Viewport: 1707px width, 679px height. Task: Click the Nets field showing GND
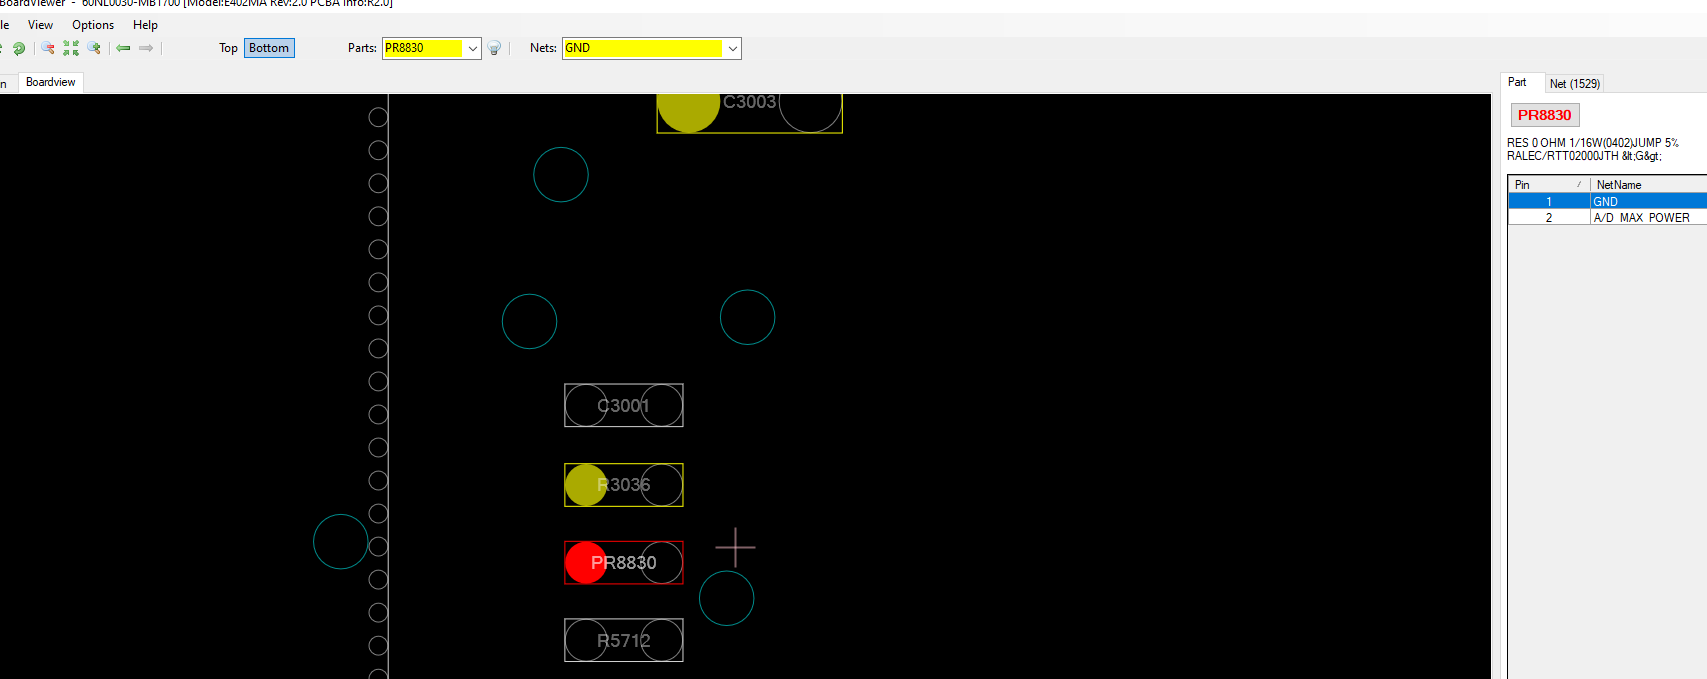pos(643,48)
